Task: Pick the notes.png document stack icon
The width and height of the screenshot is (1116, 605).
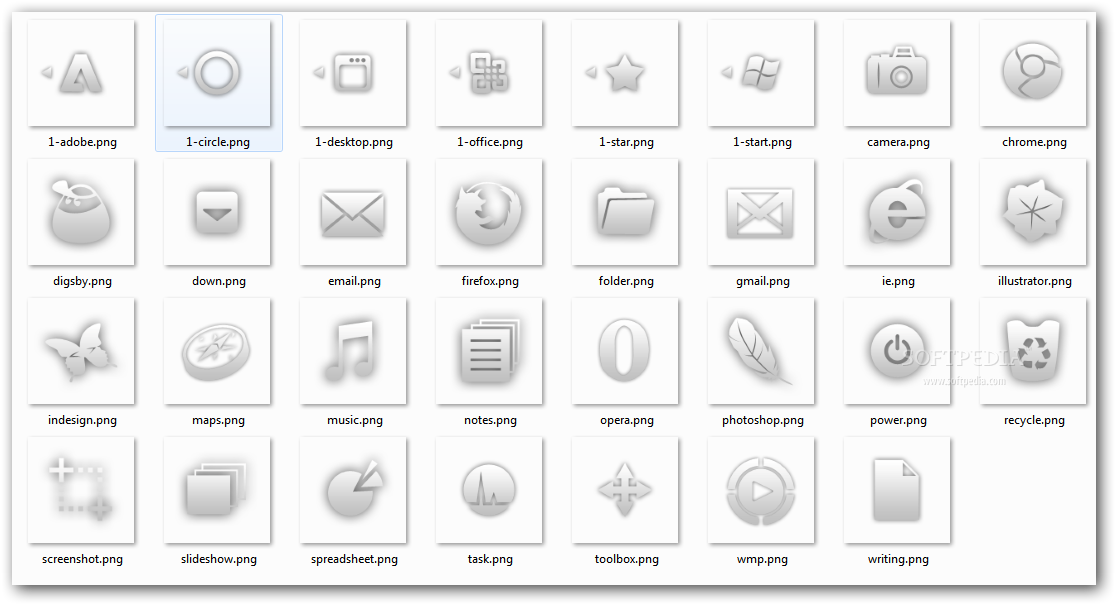Action: tap(489, 351)
